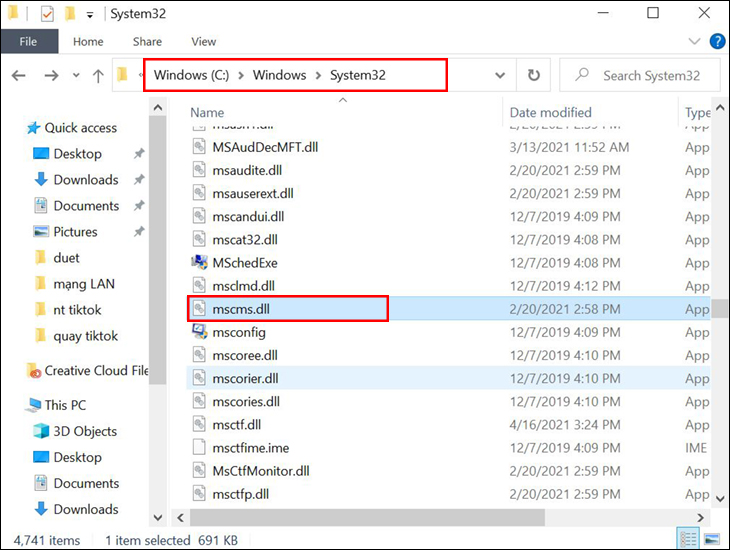This screenshot has width=730, height=550.
Task: Go back with the Back arrow
Action: [19, 75]
